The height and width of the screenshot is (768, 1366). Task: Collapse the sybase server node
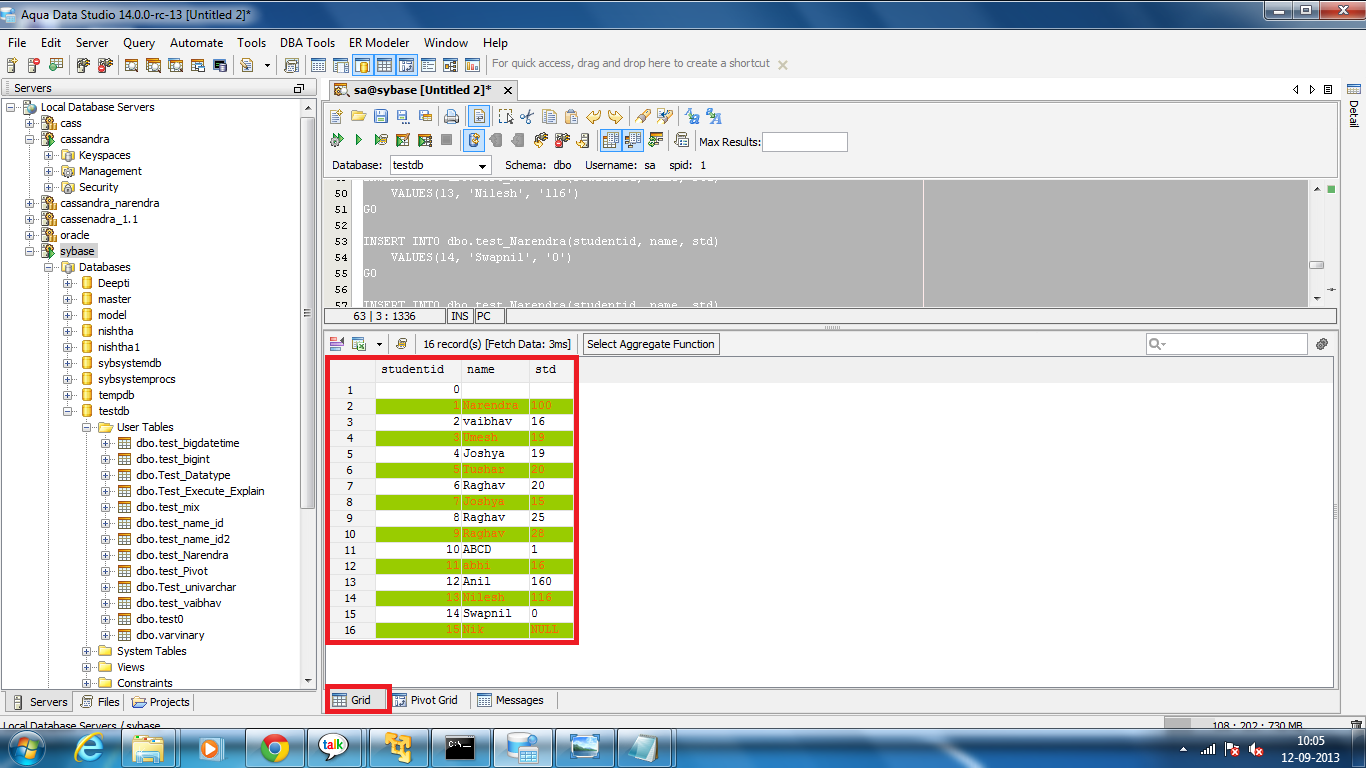coord(30,251)
